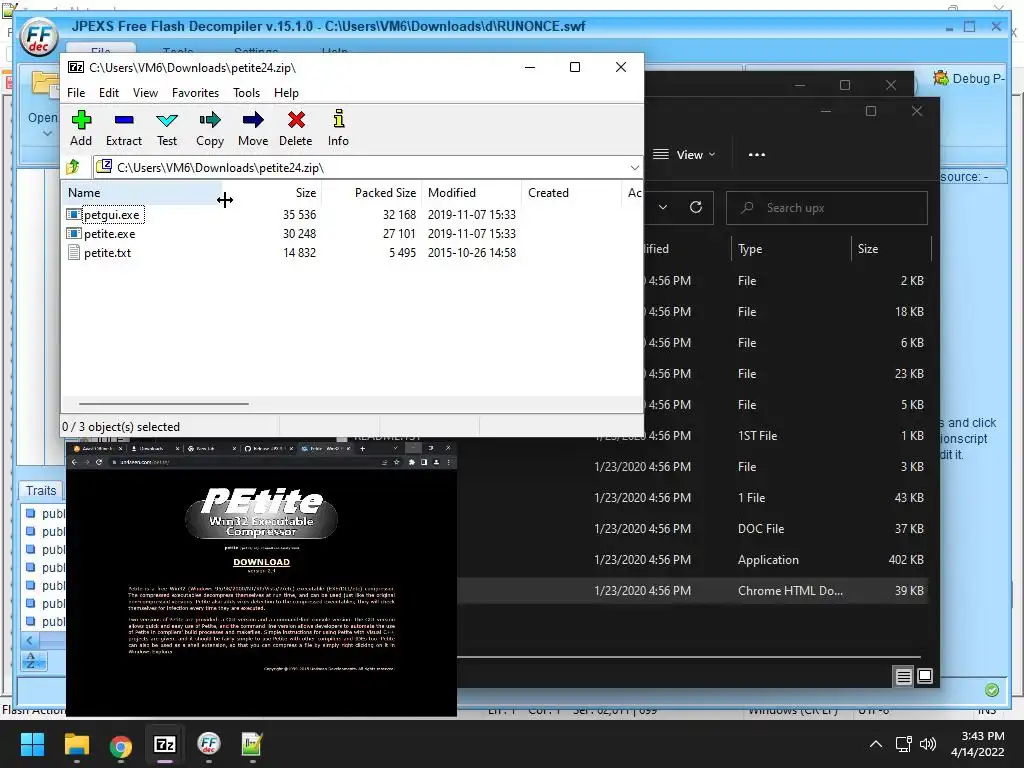Select the Traits tab in JPEXS
Screen dimensions: 1024x768
tap(40, 490)
